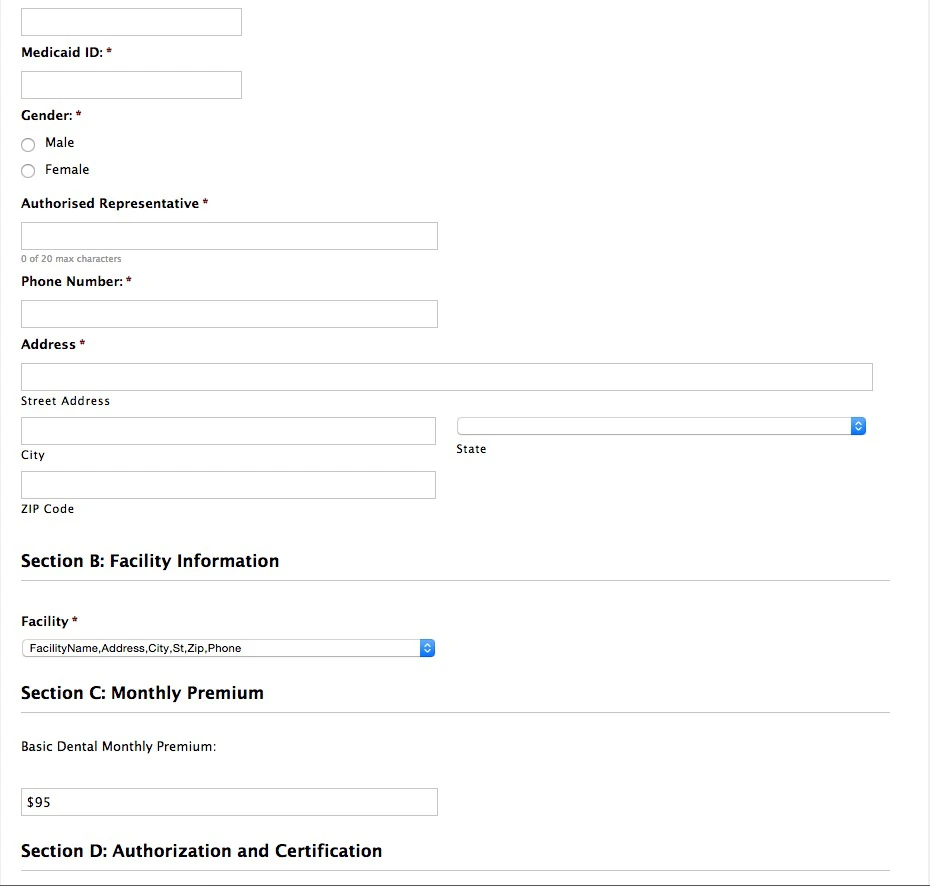Click the Medicaid ID label
The image size is (930, 886).
pos(62,52)
